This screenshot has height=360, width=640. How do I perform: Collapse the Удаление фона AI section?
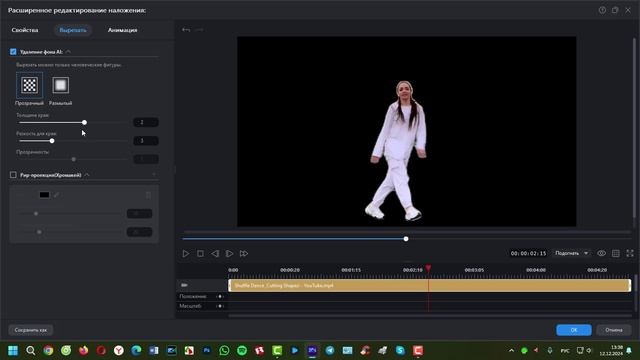(68, 52)
